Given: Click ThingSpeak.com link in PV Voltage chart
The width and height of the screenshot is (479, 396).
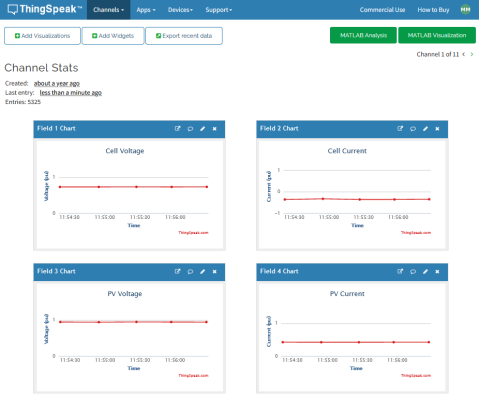Looking at the screenshot, I should tap(193, 376).
